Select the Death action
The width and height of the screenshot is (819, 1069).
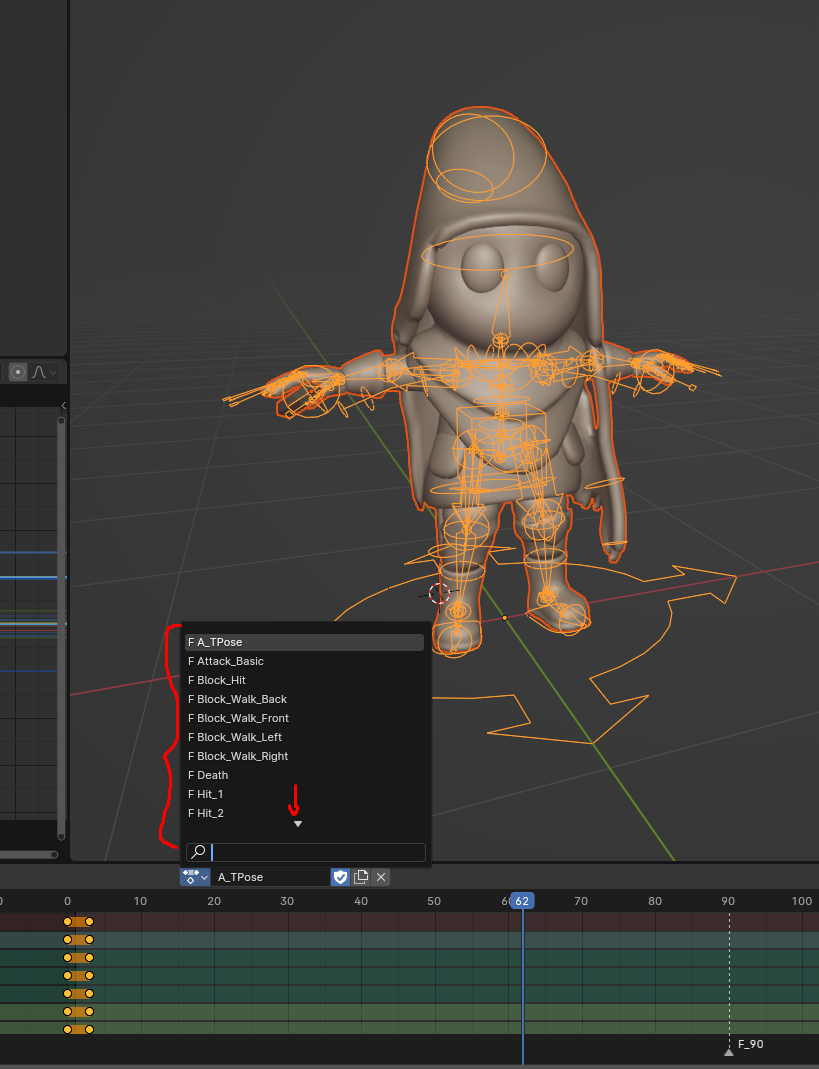coord(304,776)
